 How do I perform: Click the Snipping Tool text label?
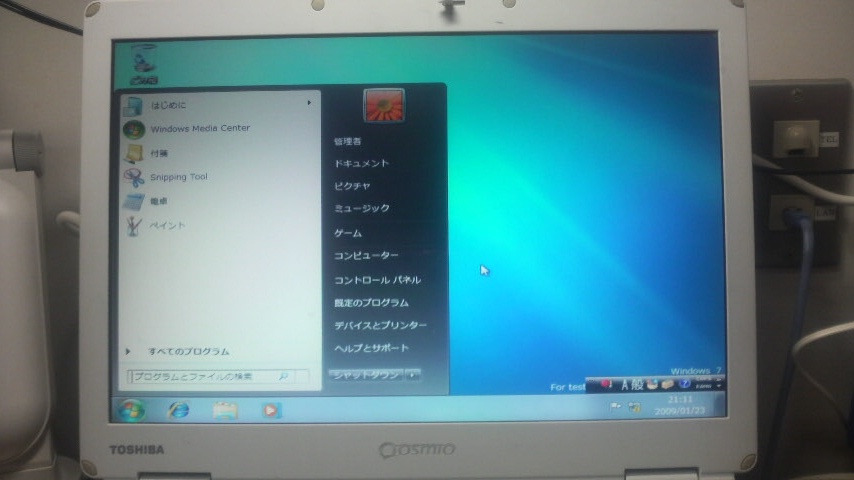click(179, 177)
